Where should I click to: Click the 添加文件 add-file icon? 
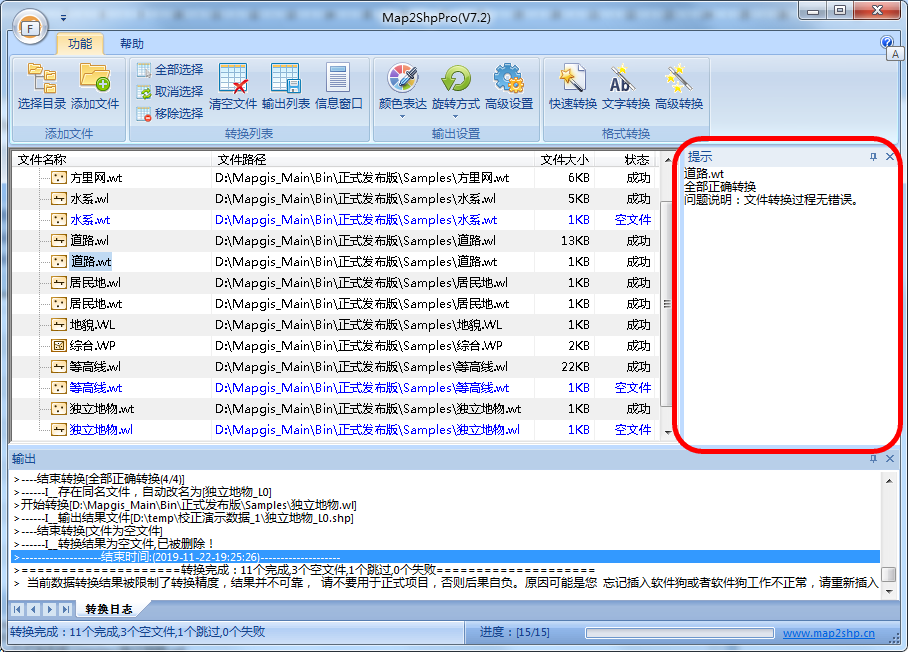95,78
